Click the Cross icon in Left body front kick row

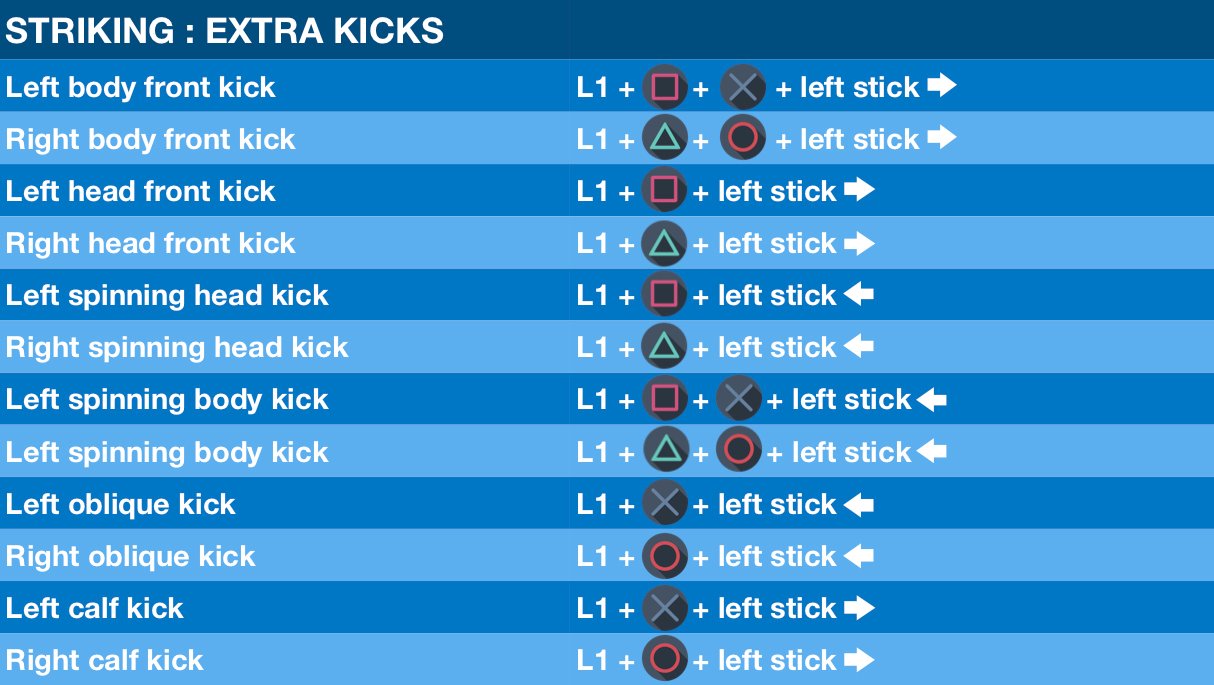coord(742,87)
